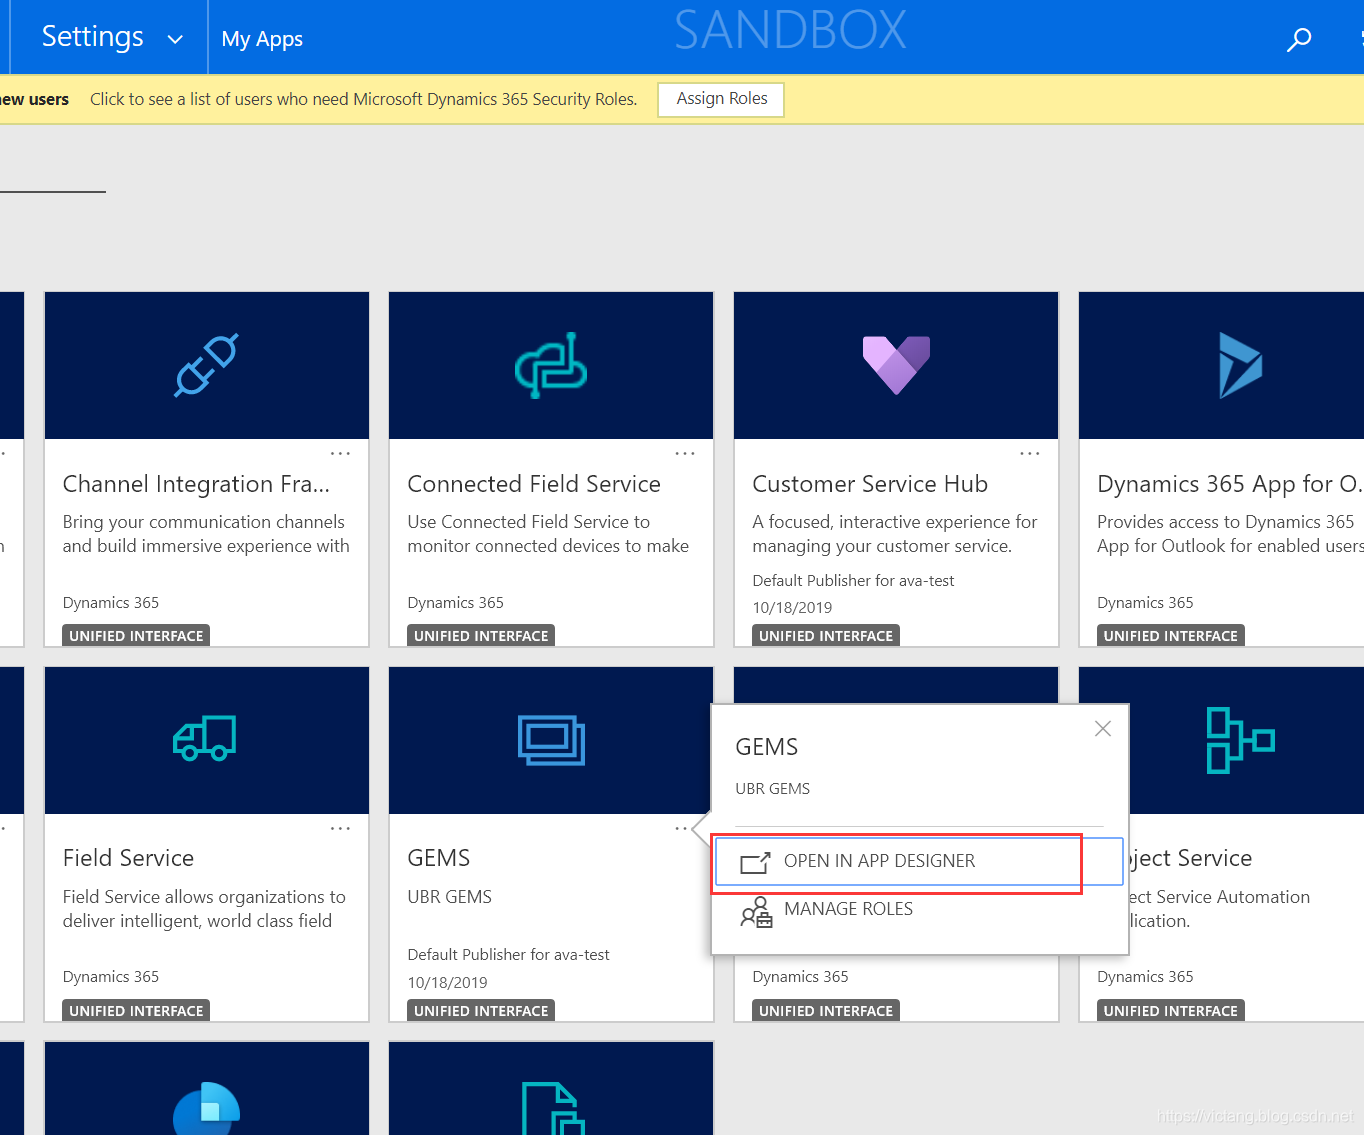The image size is (1364, 1135).
Task: Close the GEMS popup with X
Action: coord(1103,729)
